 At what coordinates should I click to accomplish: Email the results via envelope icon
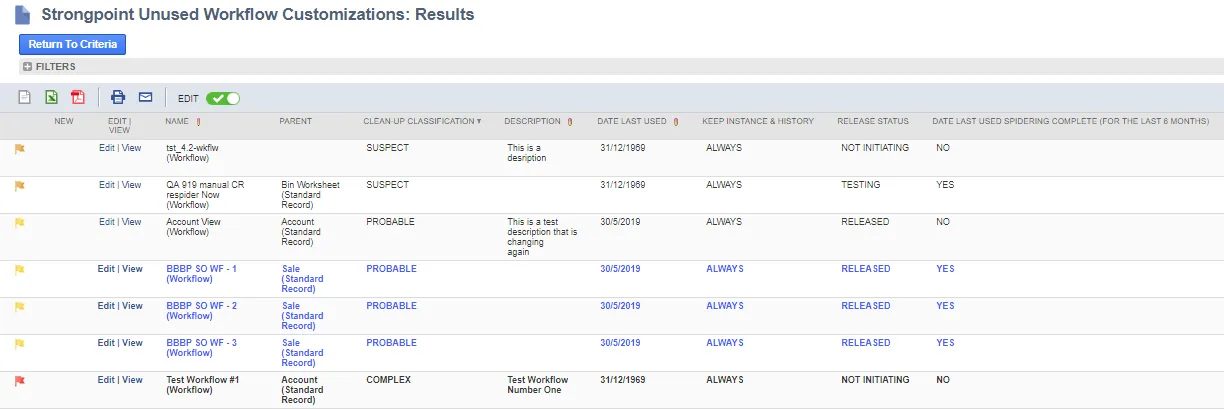145,97
